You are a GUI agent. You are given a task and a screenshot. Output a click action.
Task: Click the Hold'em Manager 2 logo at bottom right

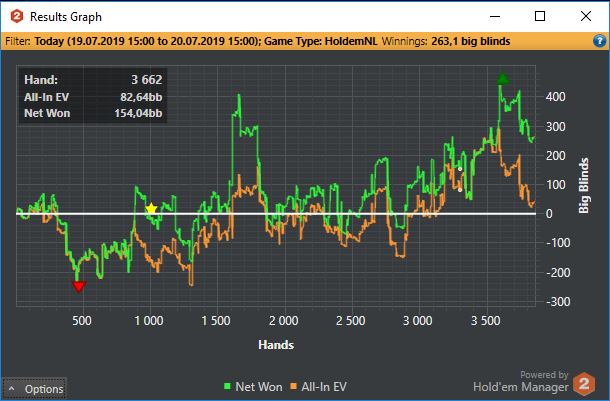point(584,384)
